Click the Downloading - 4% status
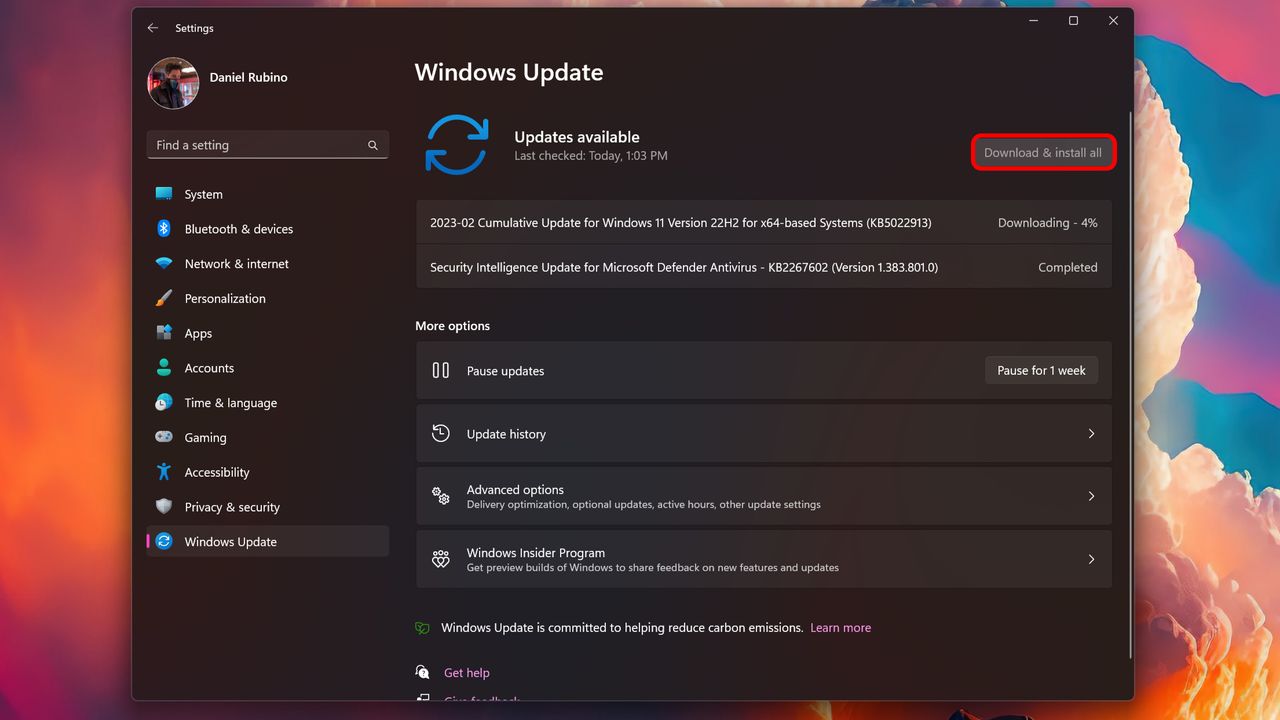 click(1047, 223)
